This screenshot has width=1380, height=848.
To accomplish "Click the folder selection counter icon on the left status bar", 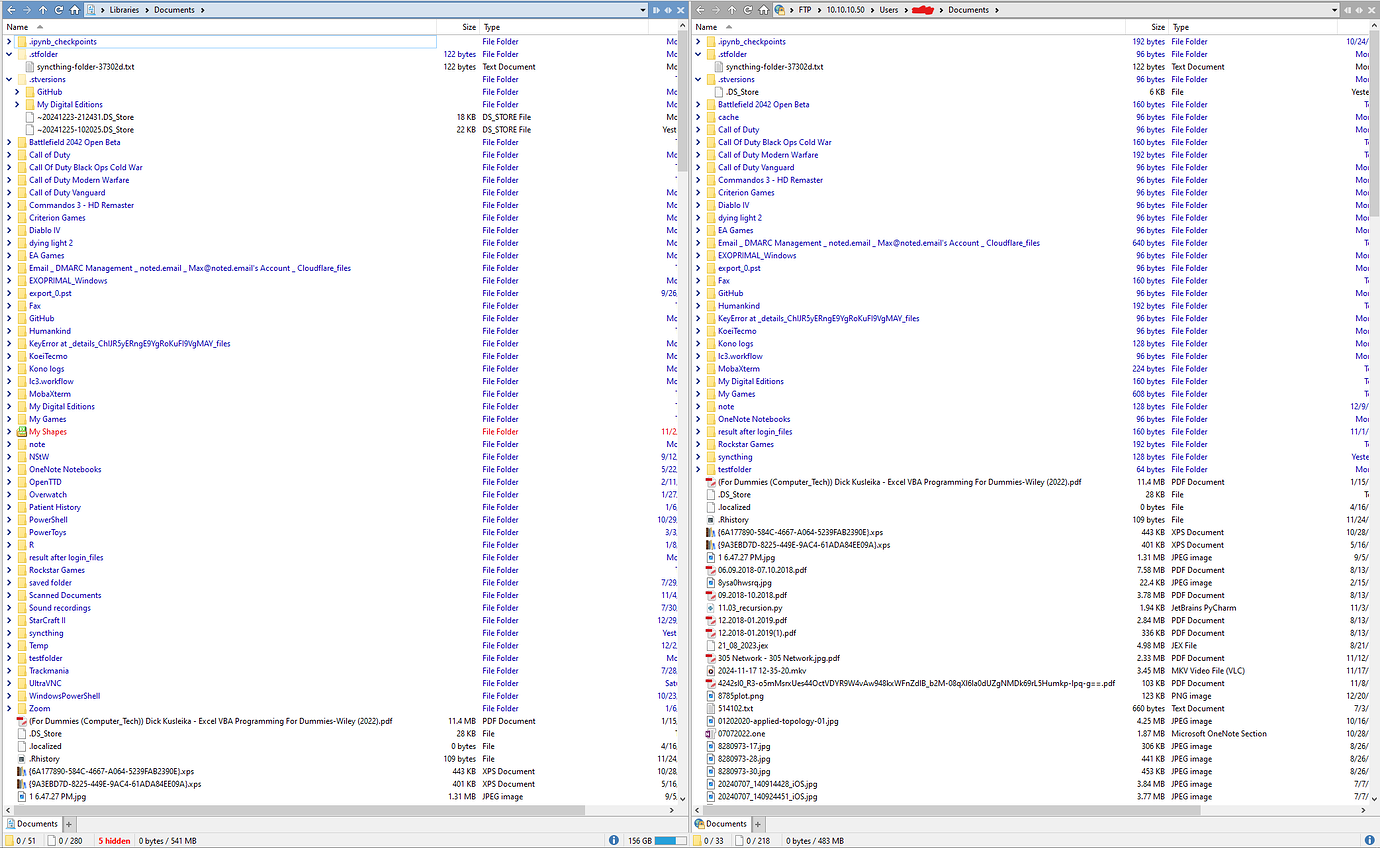I will click(9, 840).
